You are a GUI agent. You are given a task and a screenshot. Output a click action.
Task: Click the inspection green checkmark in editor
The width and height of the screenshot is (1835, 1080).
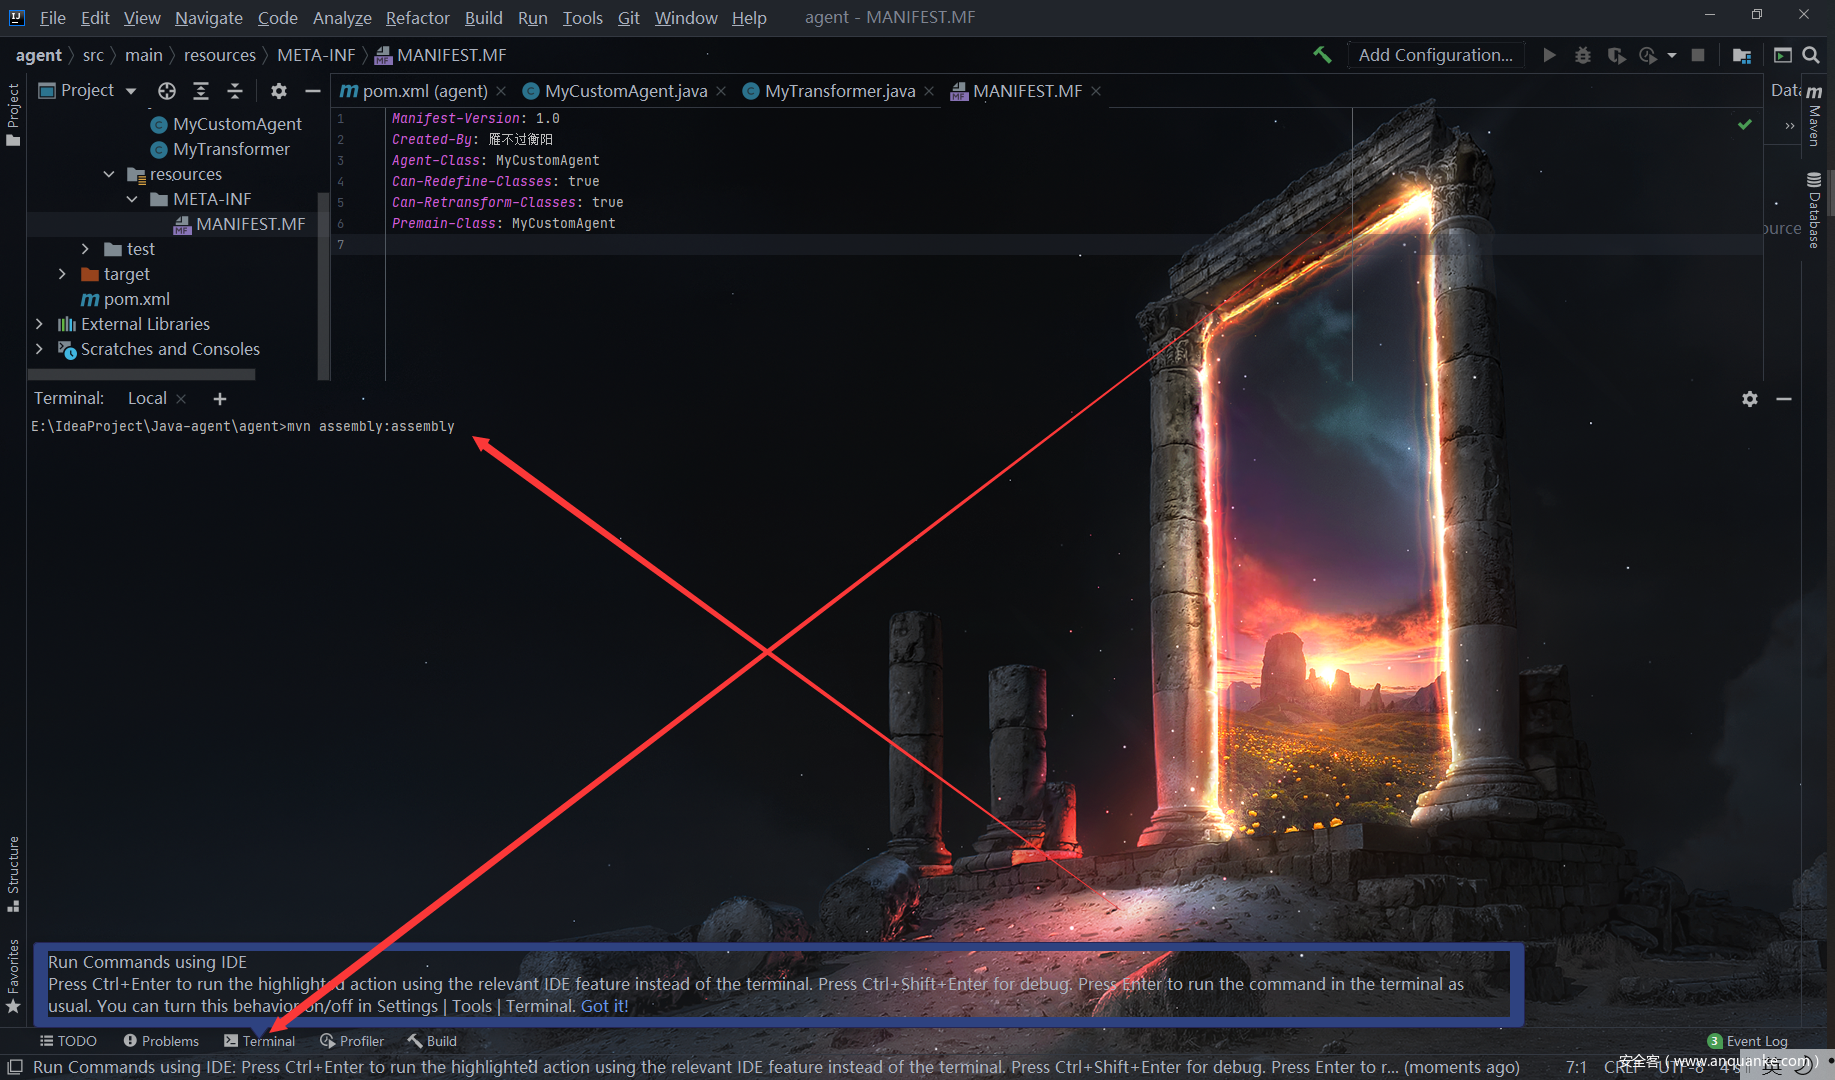(x=1745, y=124)
